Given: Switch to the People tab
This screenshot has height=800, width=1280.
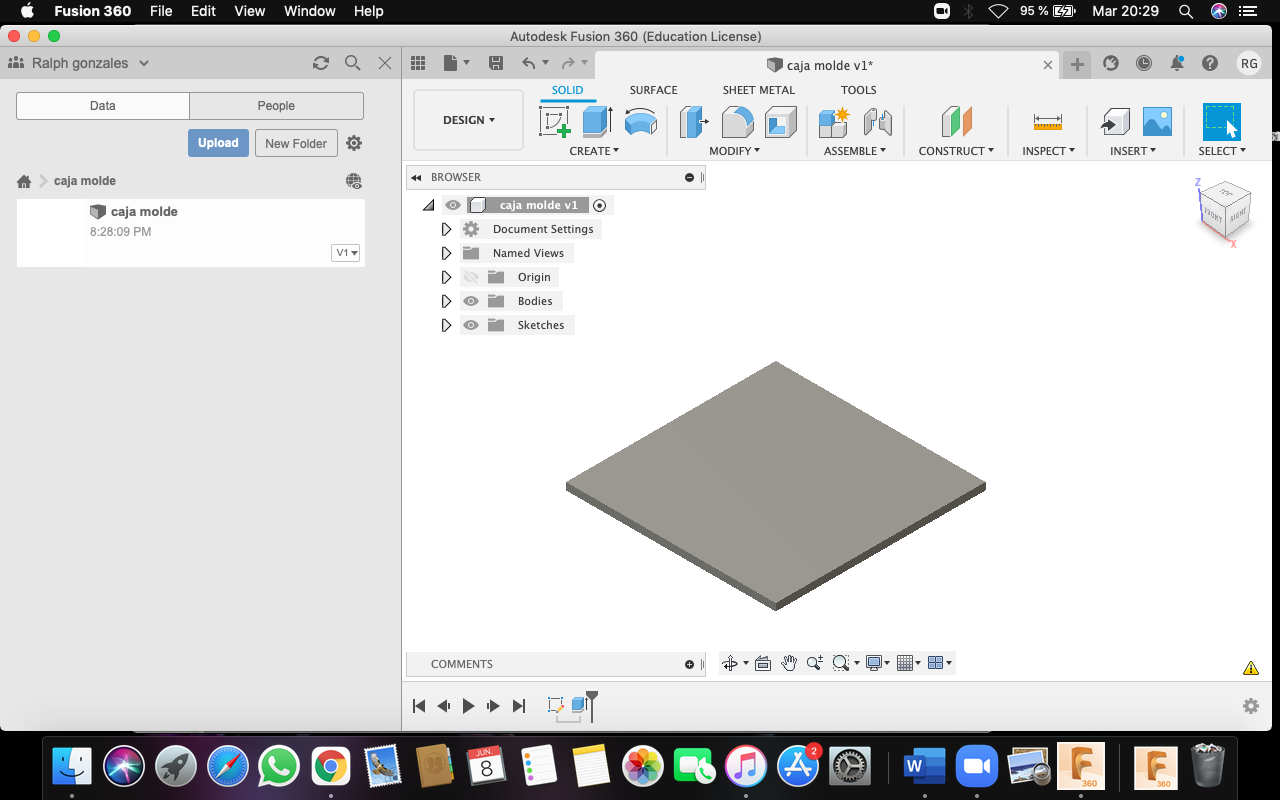Looking at the screenshot, I should pos(276,106).
